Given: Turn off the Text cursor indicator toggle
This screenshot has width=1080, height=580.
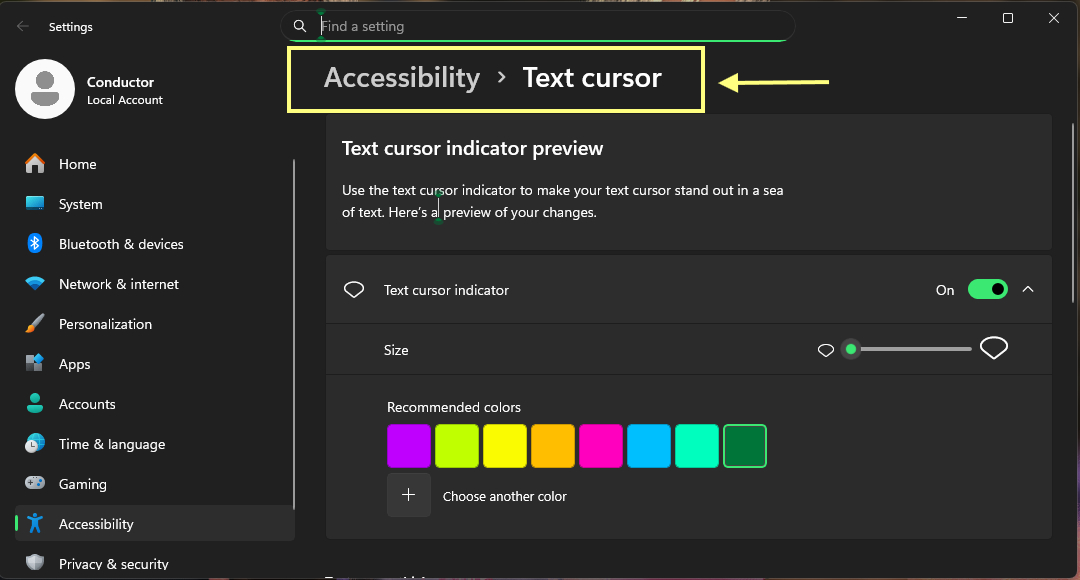Looking at the screenshot, I should (987, 290).
